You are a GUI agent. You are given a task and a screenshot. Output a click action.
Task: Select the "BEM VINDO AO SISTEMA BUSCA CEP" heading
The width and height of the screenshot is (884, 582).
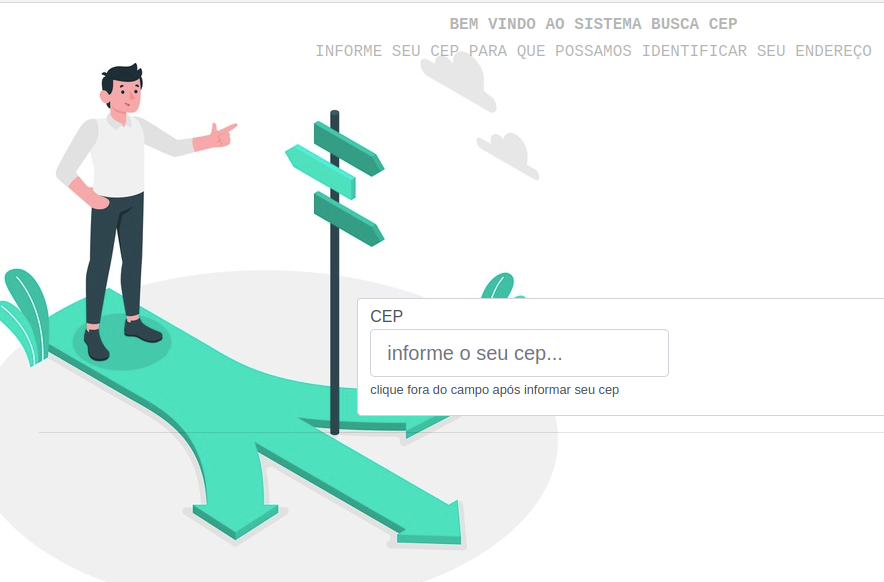pos(593,24)
